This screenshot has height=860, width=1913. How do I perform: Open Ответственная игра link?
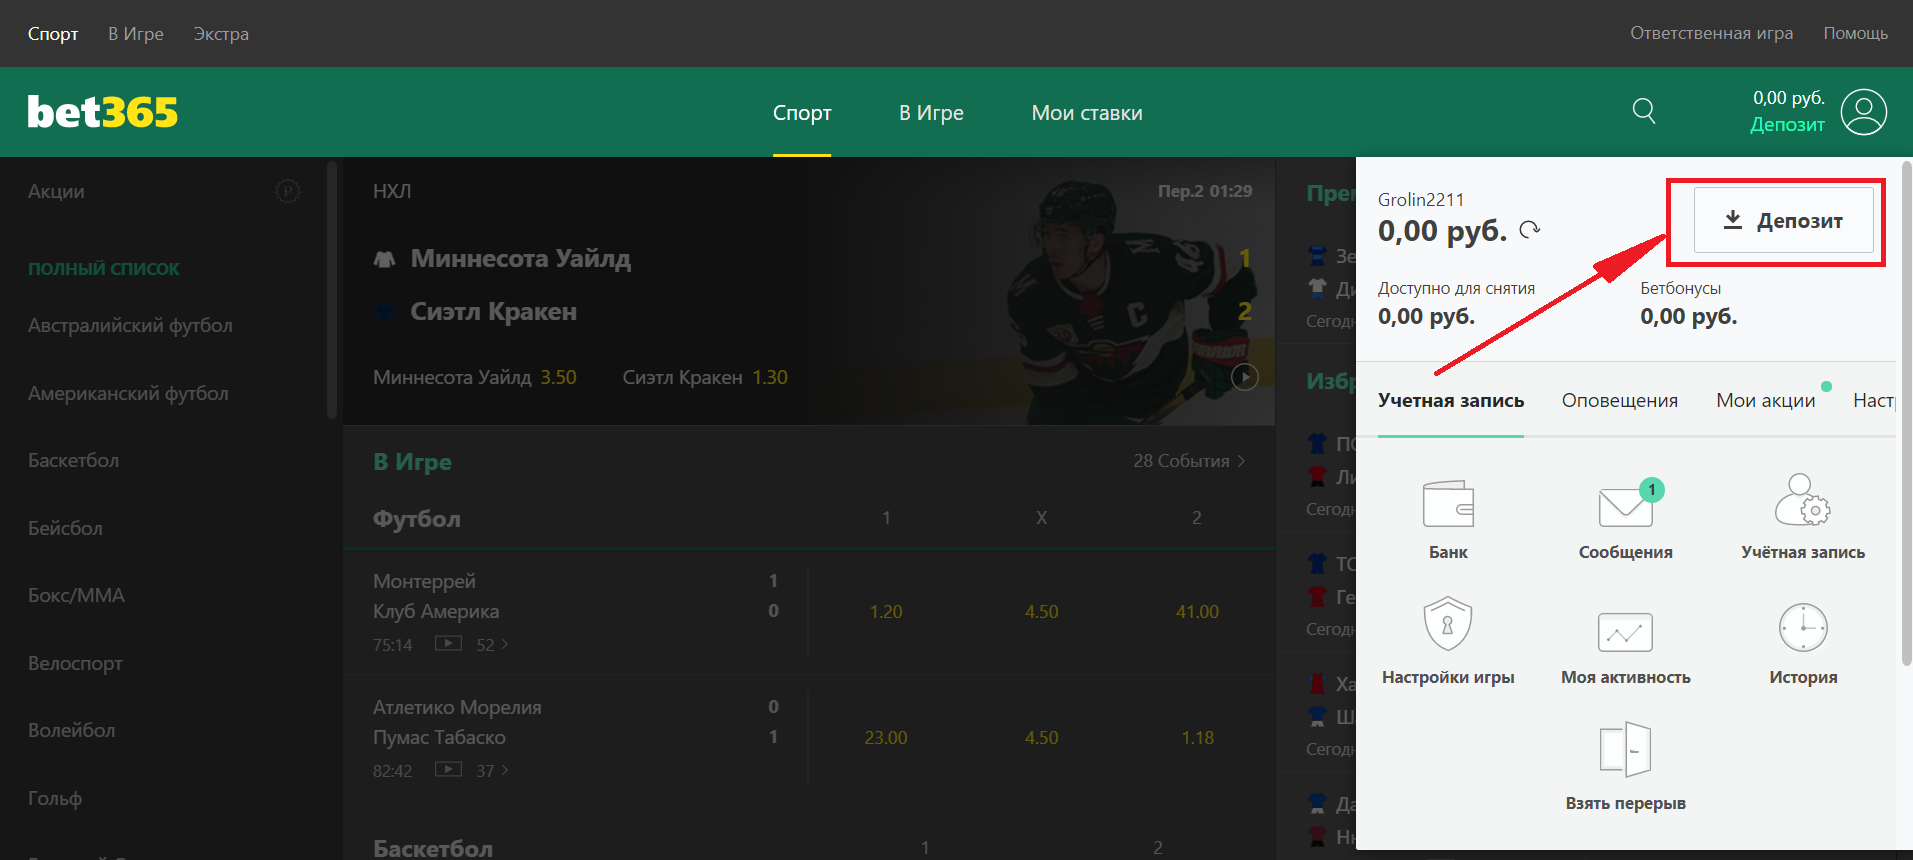pyautogui.click(x=1711, y=33)
